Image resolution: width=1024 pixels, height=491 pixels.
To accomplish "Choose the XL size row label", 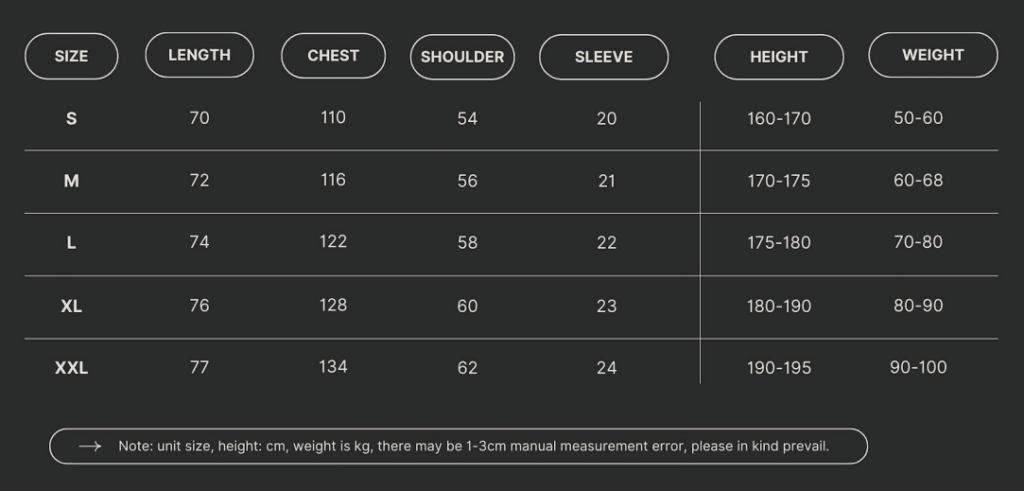I will [x=71, y=306].
